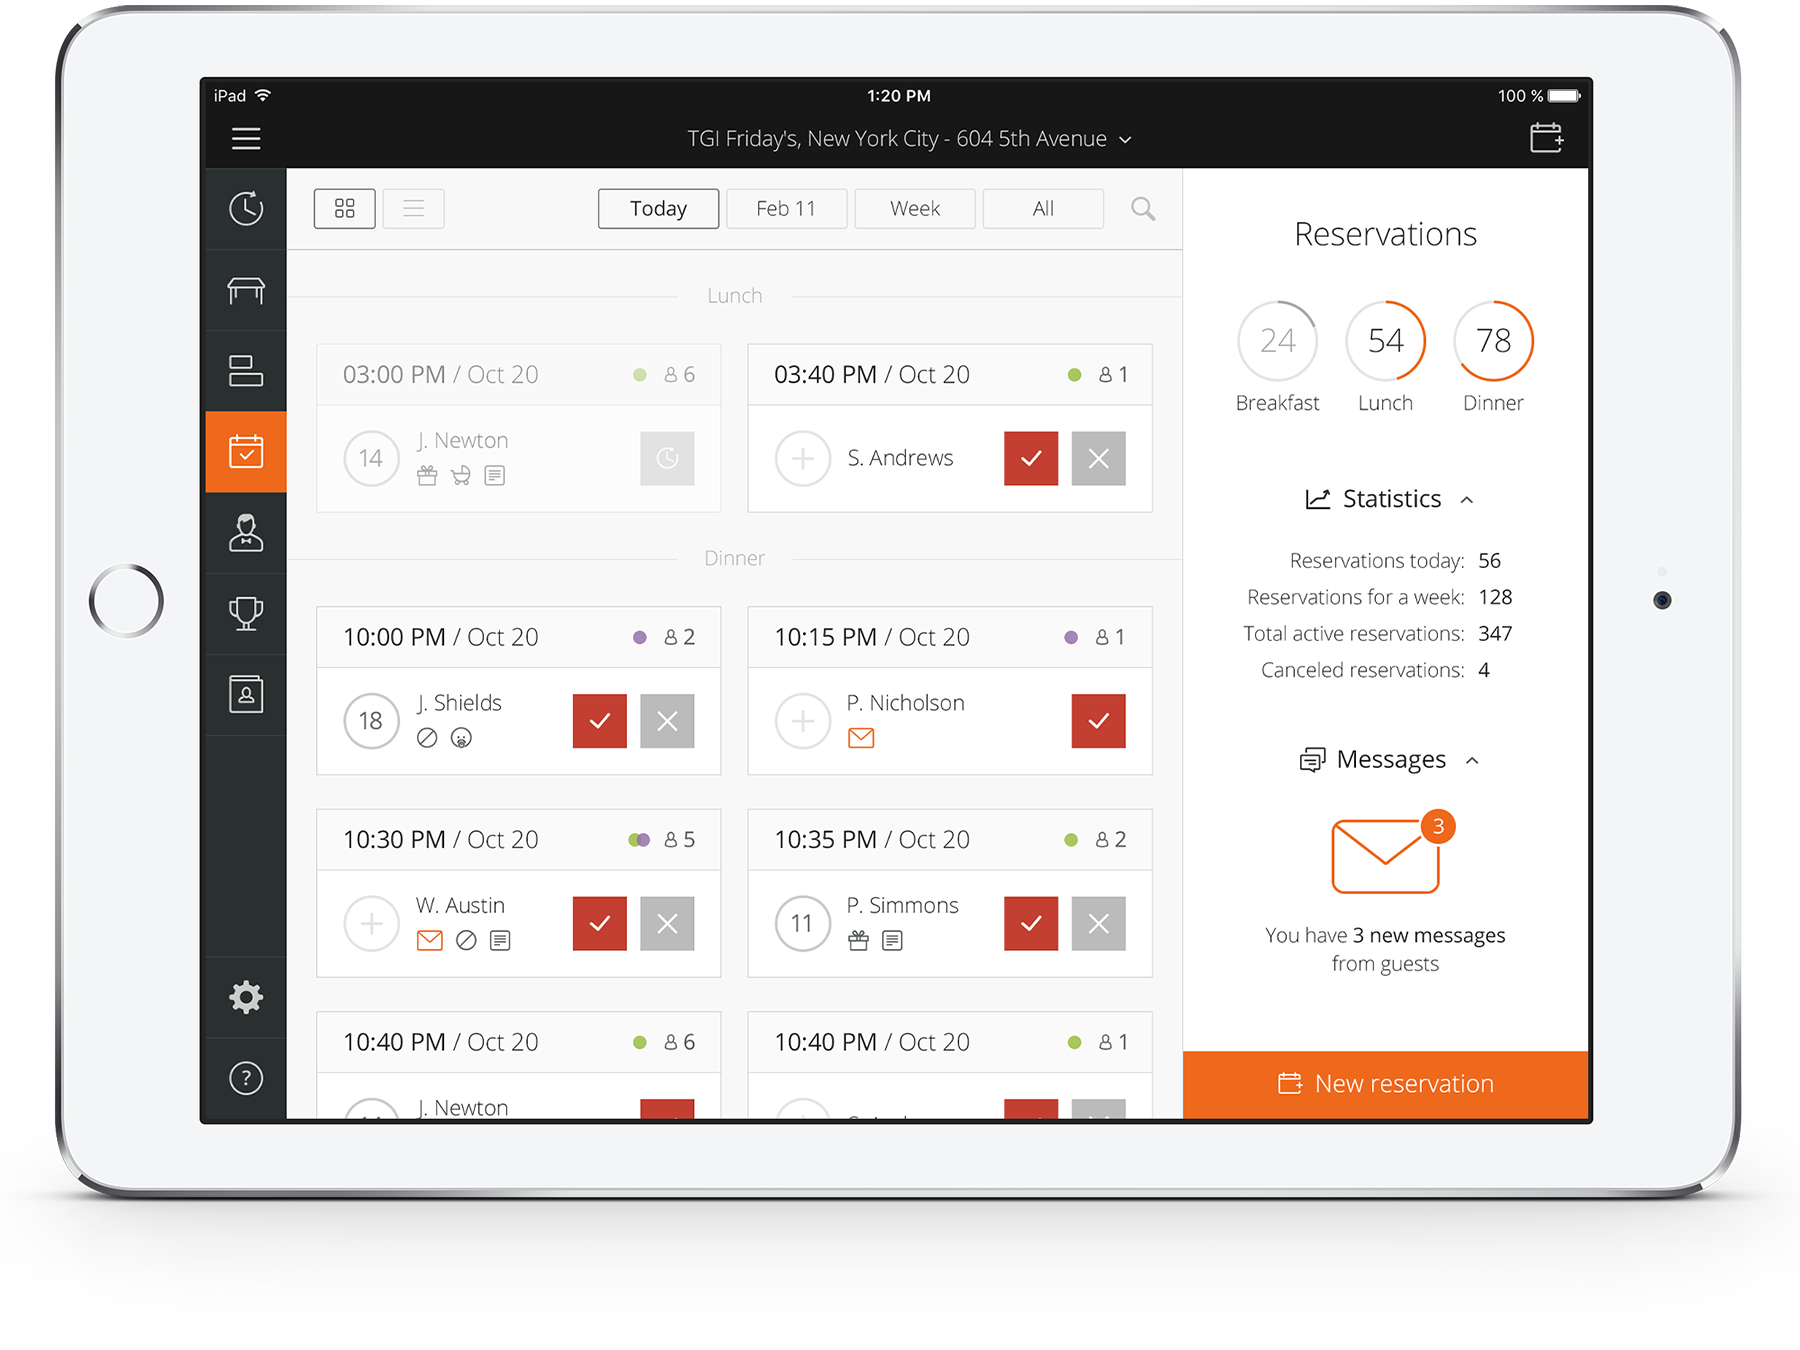This screenshot has width=1800, height=1350.
Task: Select the Week tab
Action: coord(915,208)
